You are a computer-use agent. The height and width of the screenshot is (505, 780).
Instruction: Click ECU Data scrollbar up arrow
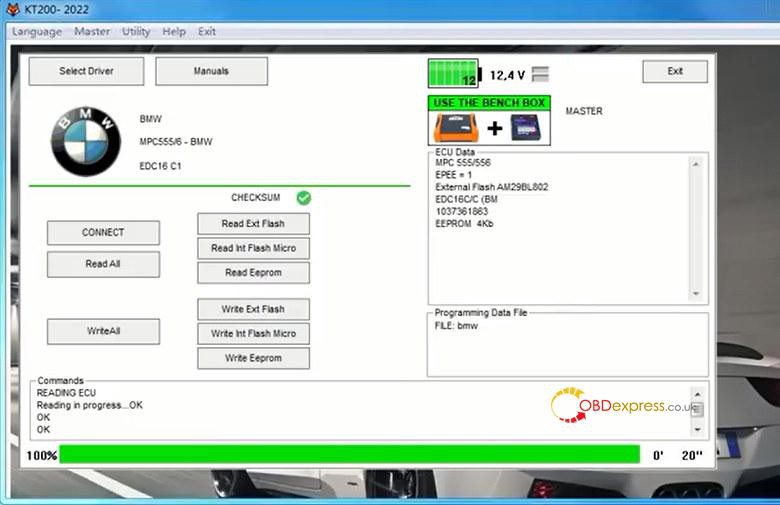(695, 164)
